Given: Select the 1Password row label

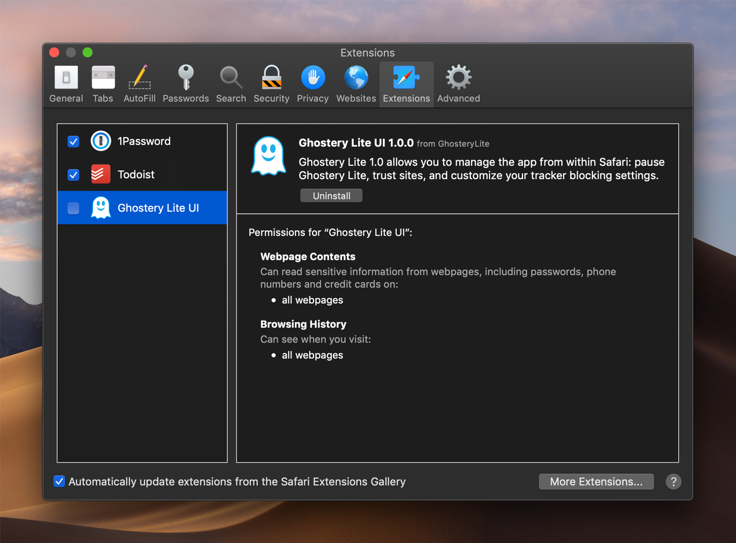Looking at the screenshot, I should tap(144, 141).
